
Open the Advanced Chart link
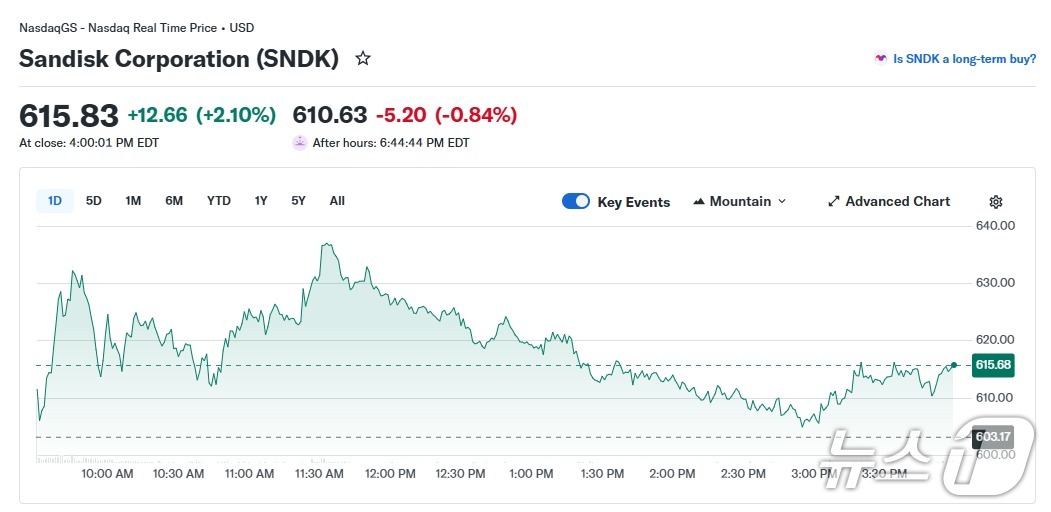tap(897, 202)
